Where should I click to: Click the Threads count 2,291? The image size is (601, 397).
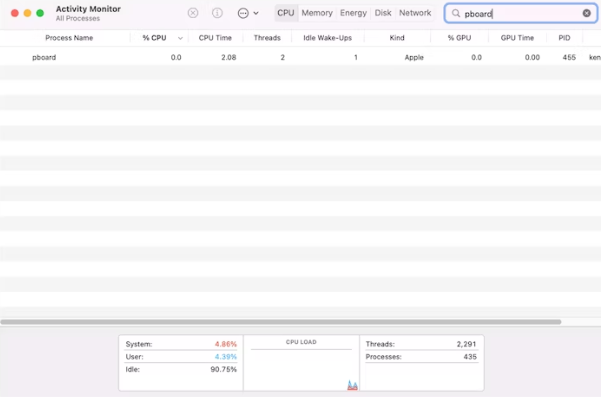coord(466,344)
